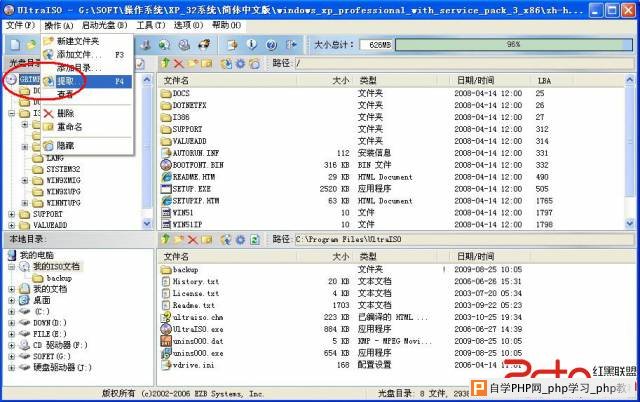The width and height of the screenshot is (640, 402).
Task: Choose 提取 F4 from the menu
Action: coord(87,81)
